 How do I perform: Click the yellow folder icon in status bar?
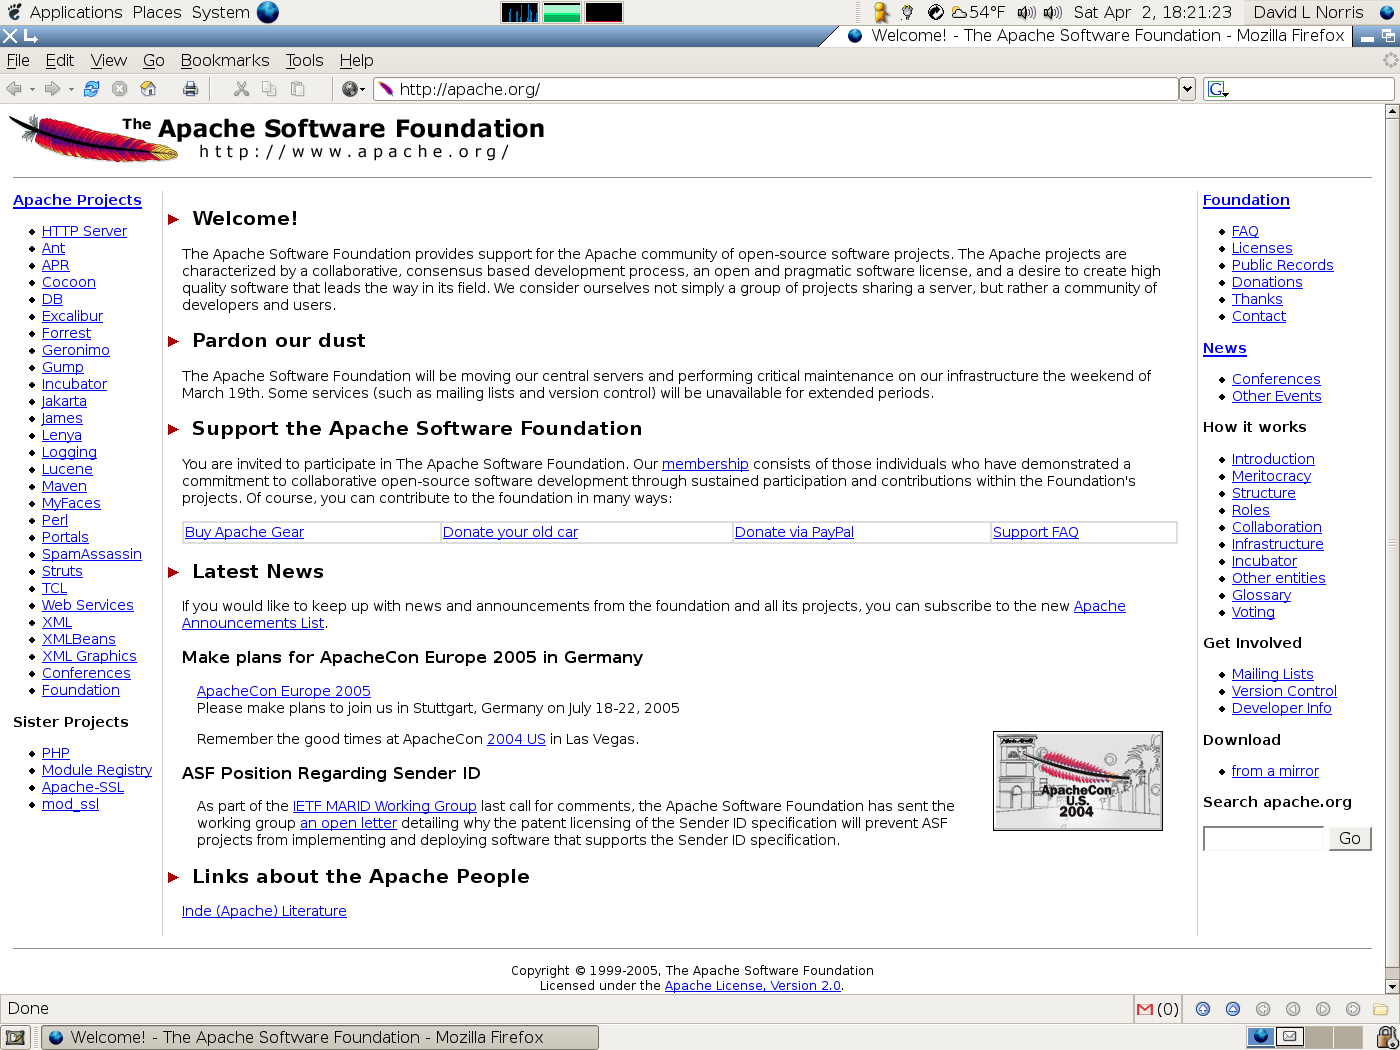[x=1381, y=1009]
